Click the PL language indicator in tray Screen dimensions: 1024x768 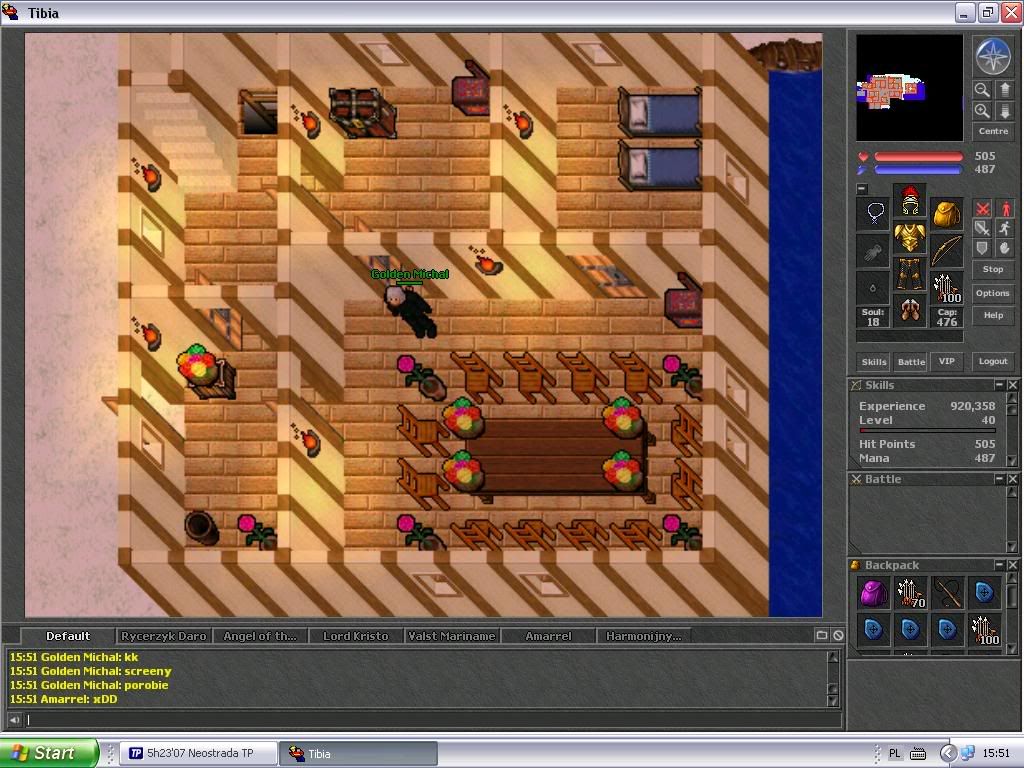tap(895, 753)
